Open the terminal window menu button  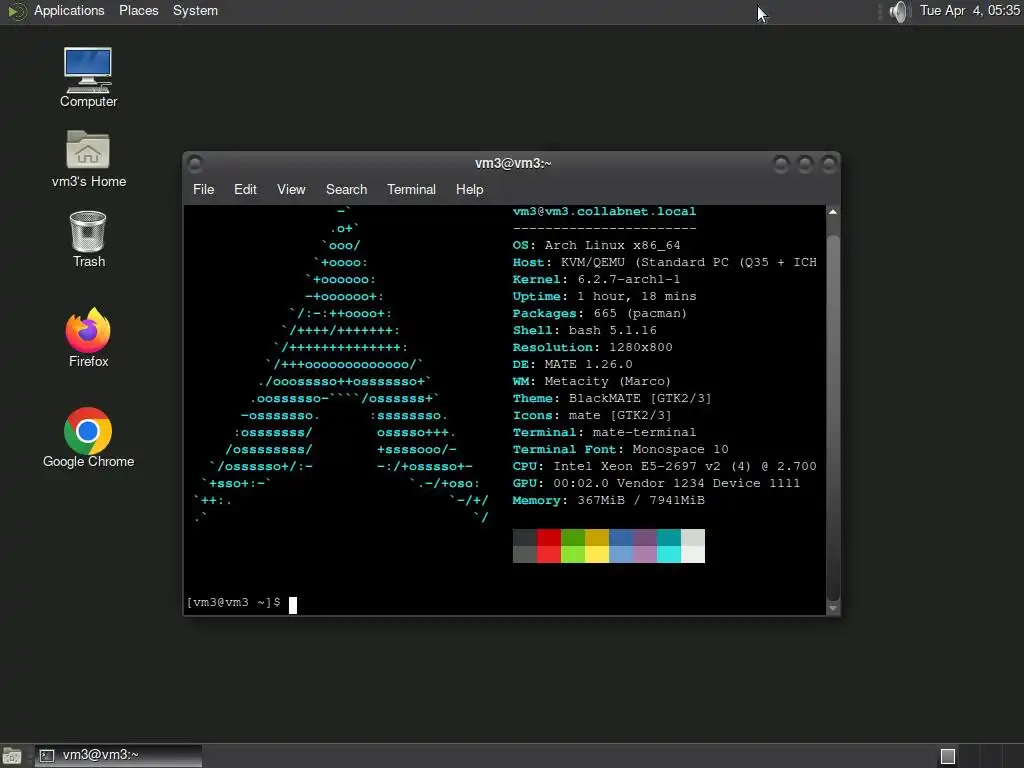click(195, 163)
